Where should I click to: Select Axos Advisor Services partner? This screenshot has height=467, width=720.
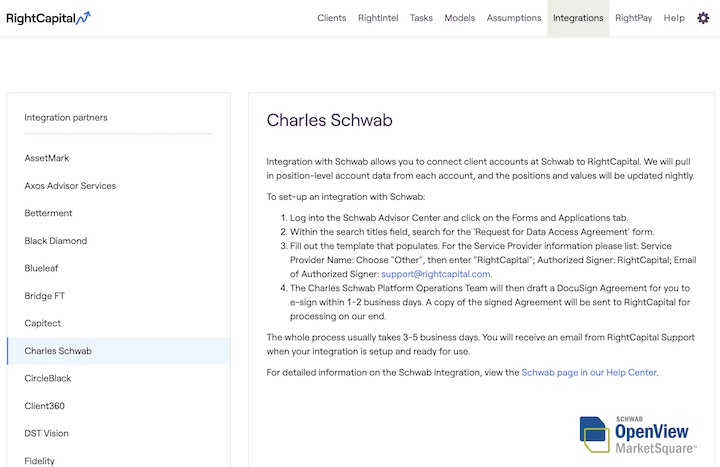click(x=119, y=186)
